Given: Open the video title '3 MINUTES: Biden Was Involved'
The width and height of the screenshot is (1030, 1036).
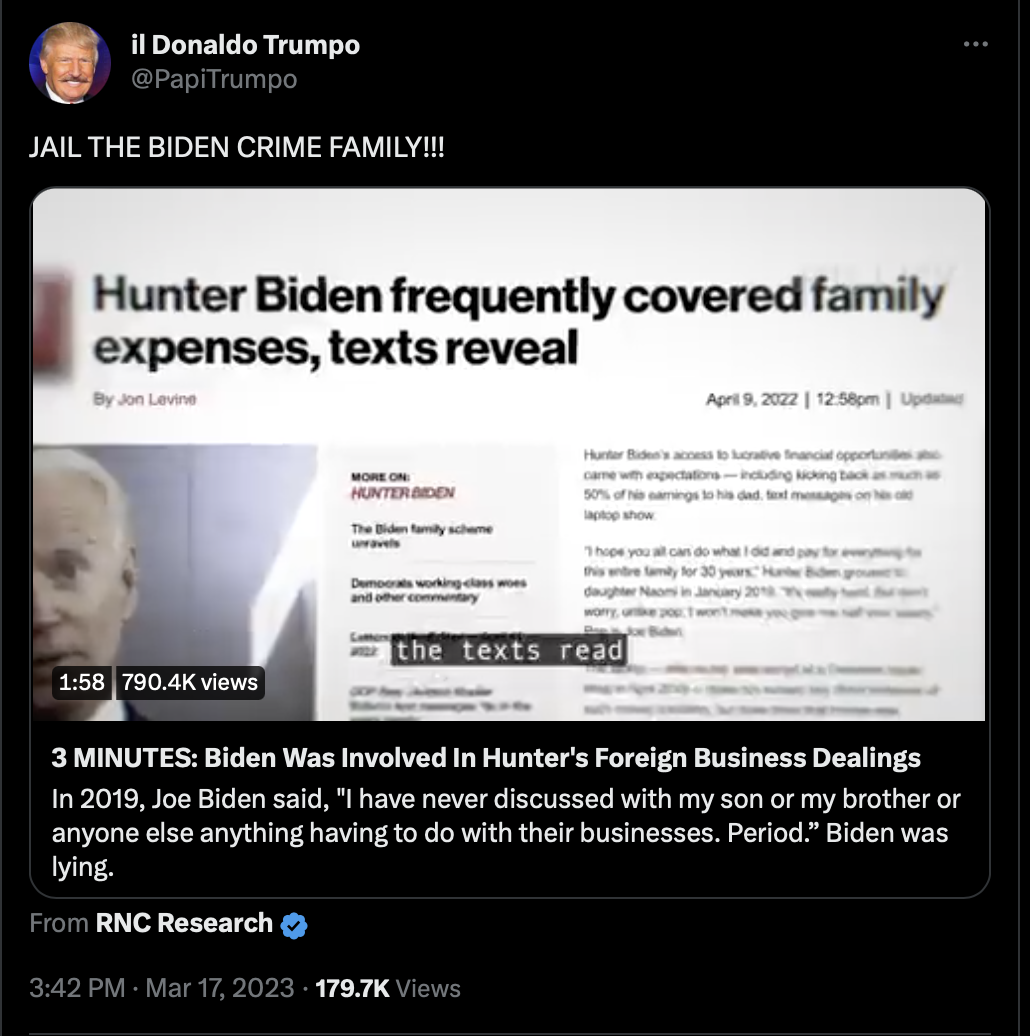Looking at the screenshot, I should 486,758.
